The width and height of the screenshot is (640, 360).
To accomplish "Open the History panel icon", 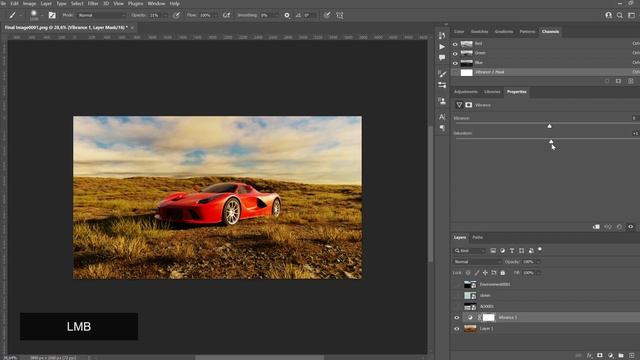I will (x=442, y=36).
